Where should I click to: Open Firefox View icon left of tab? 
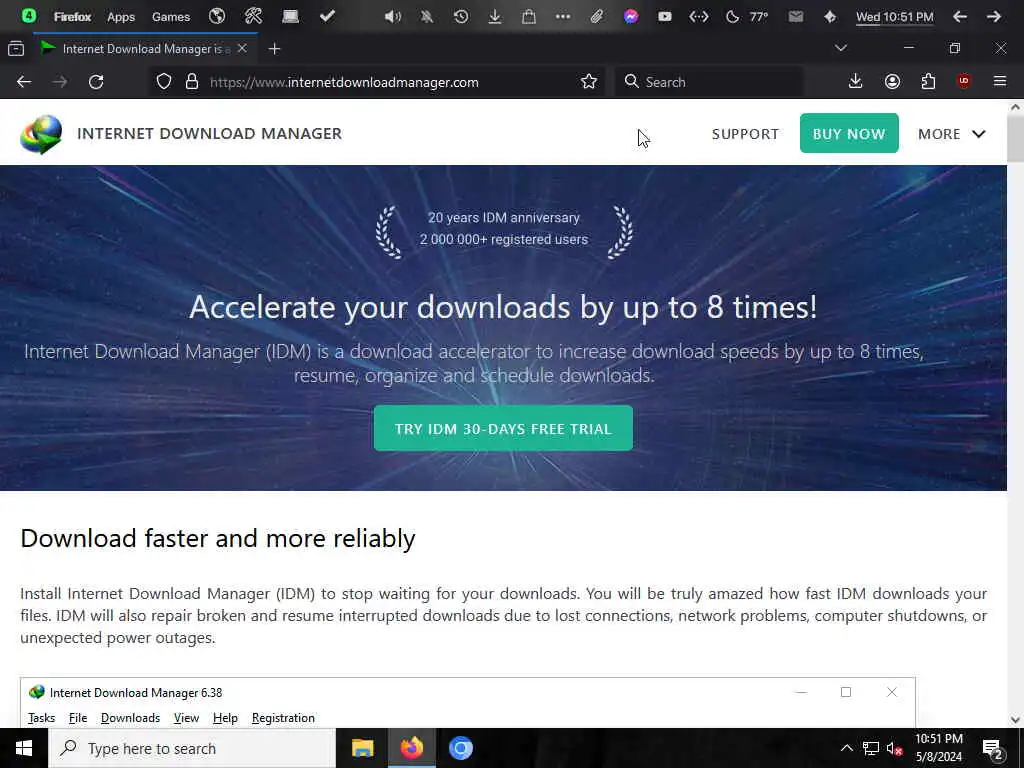[x=16, y=48]
